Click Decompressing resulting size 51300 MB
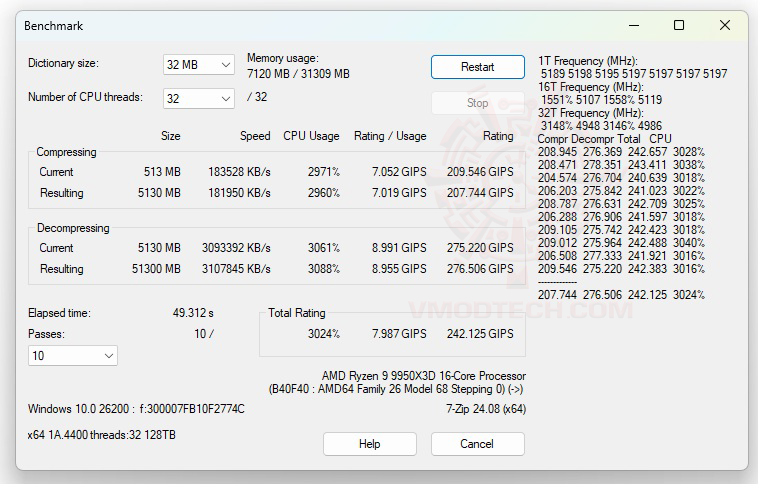The height and width of the screenshot is (492, 762). (x=156, y=269)
